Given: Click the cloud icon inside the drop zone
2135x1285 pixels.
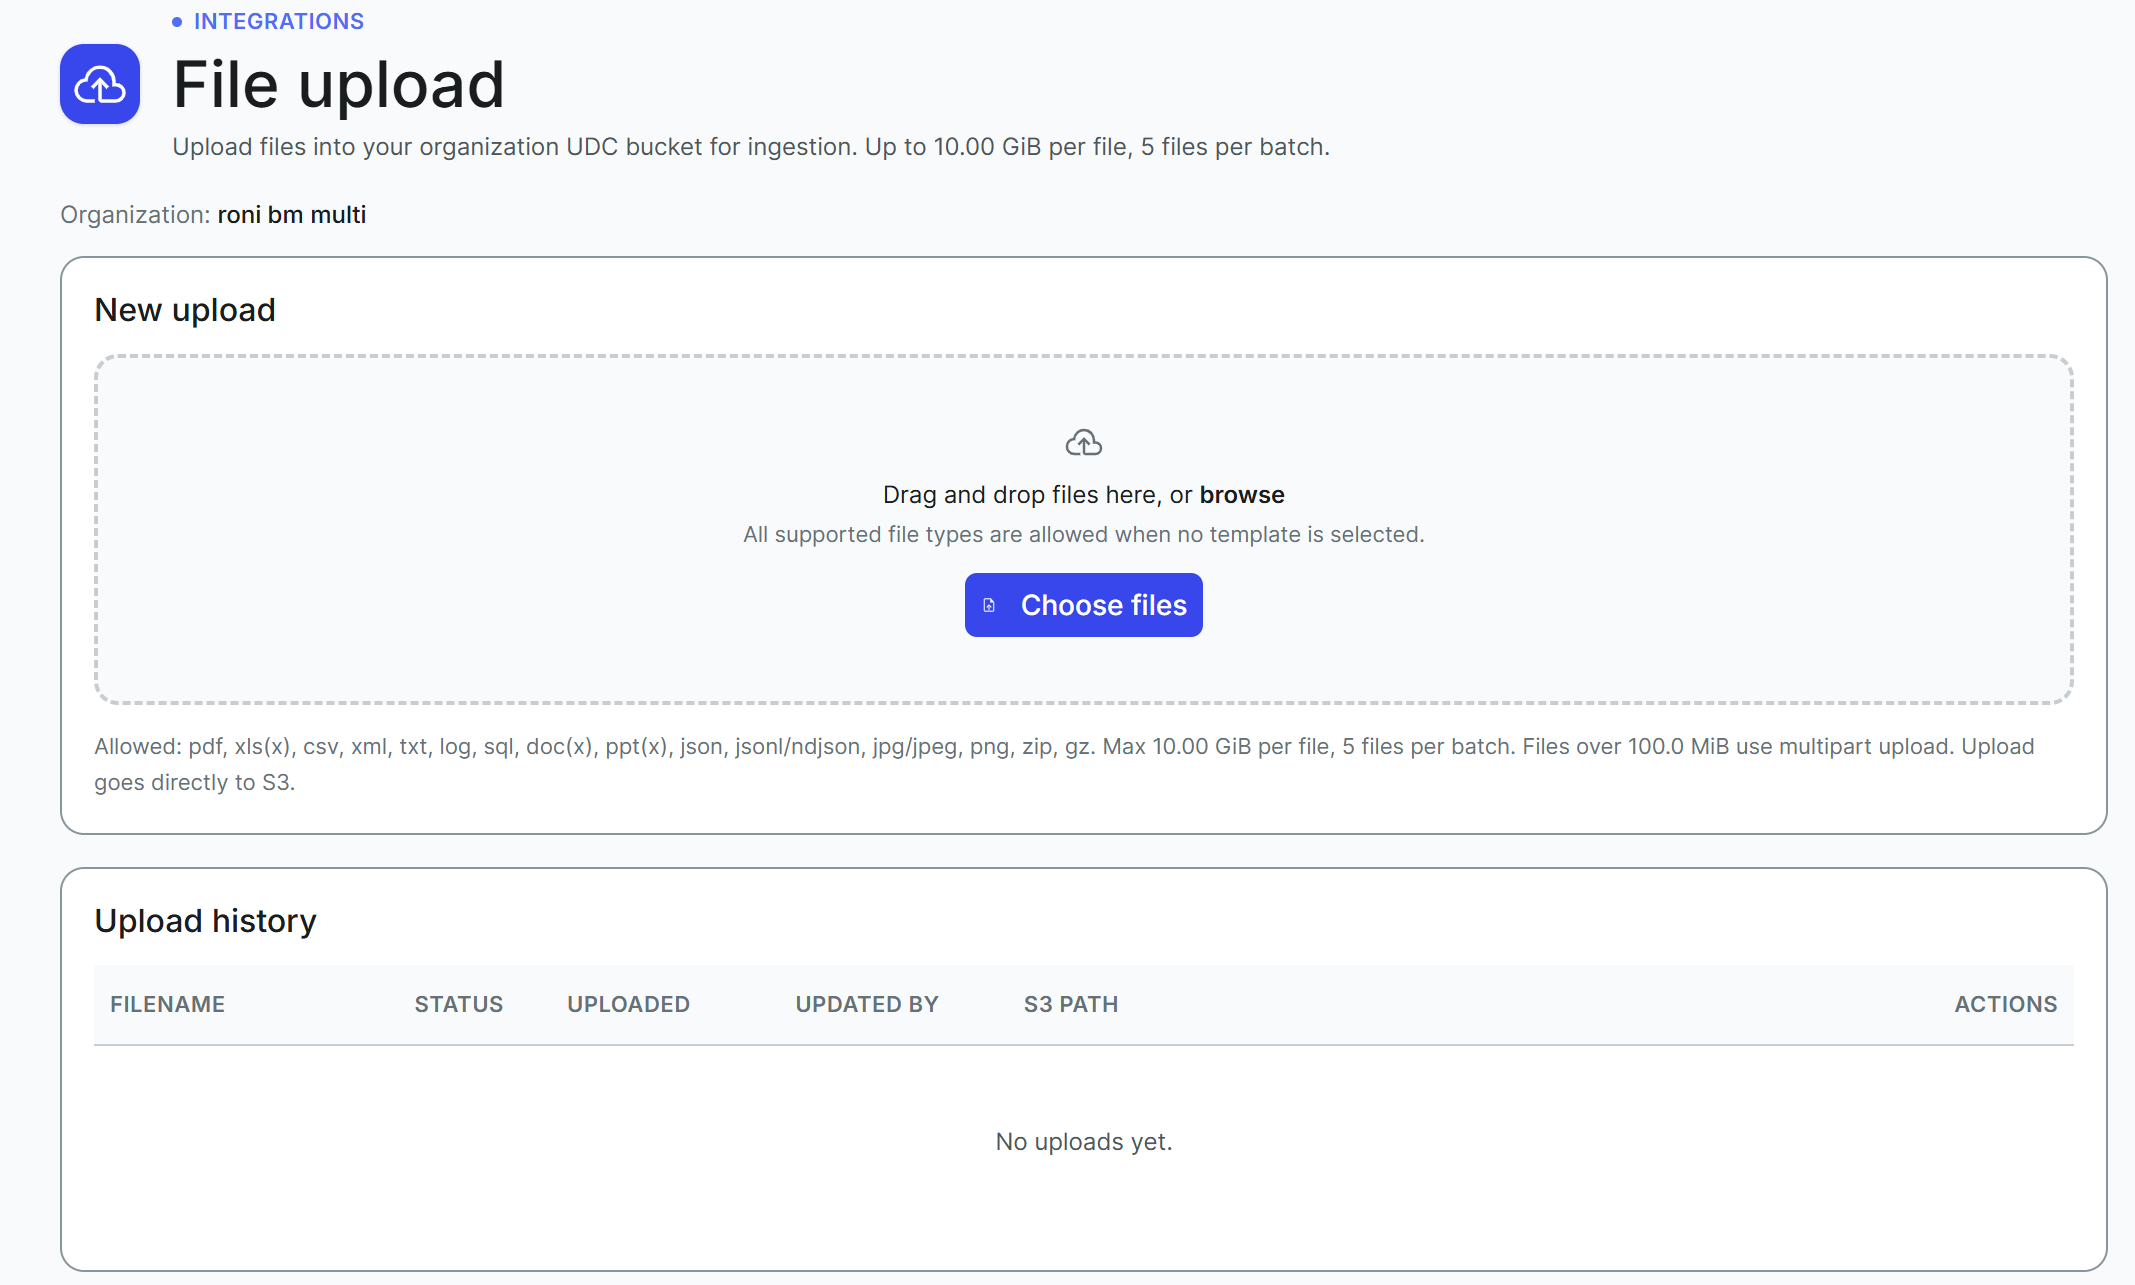Looking at the screenshot, I should click(x=1084, y=442).
